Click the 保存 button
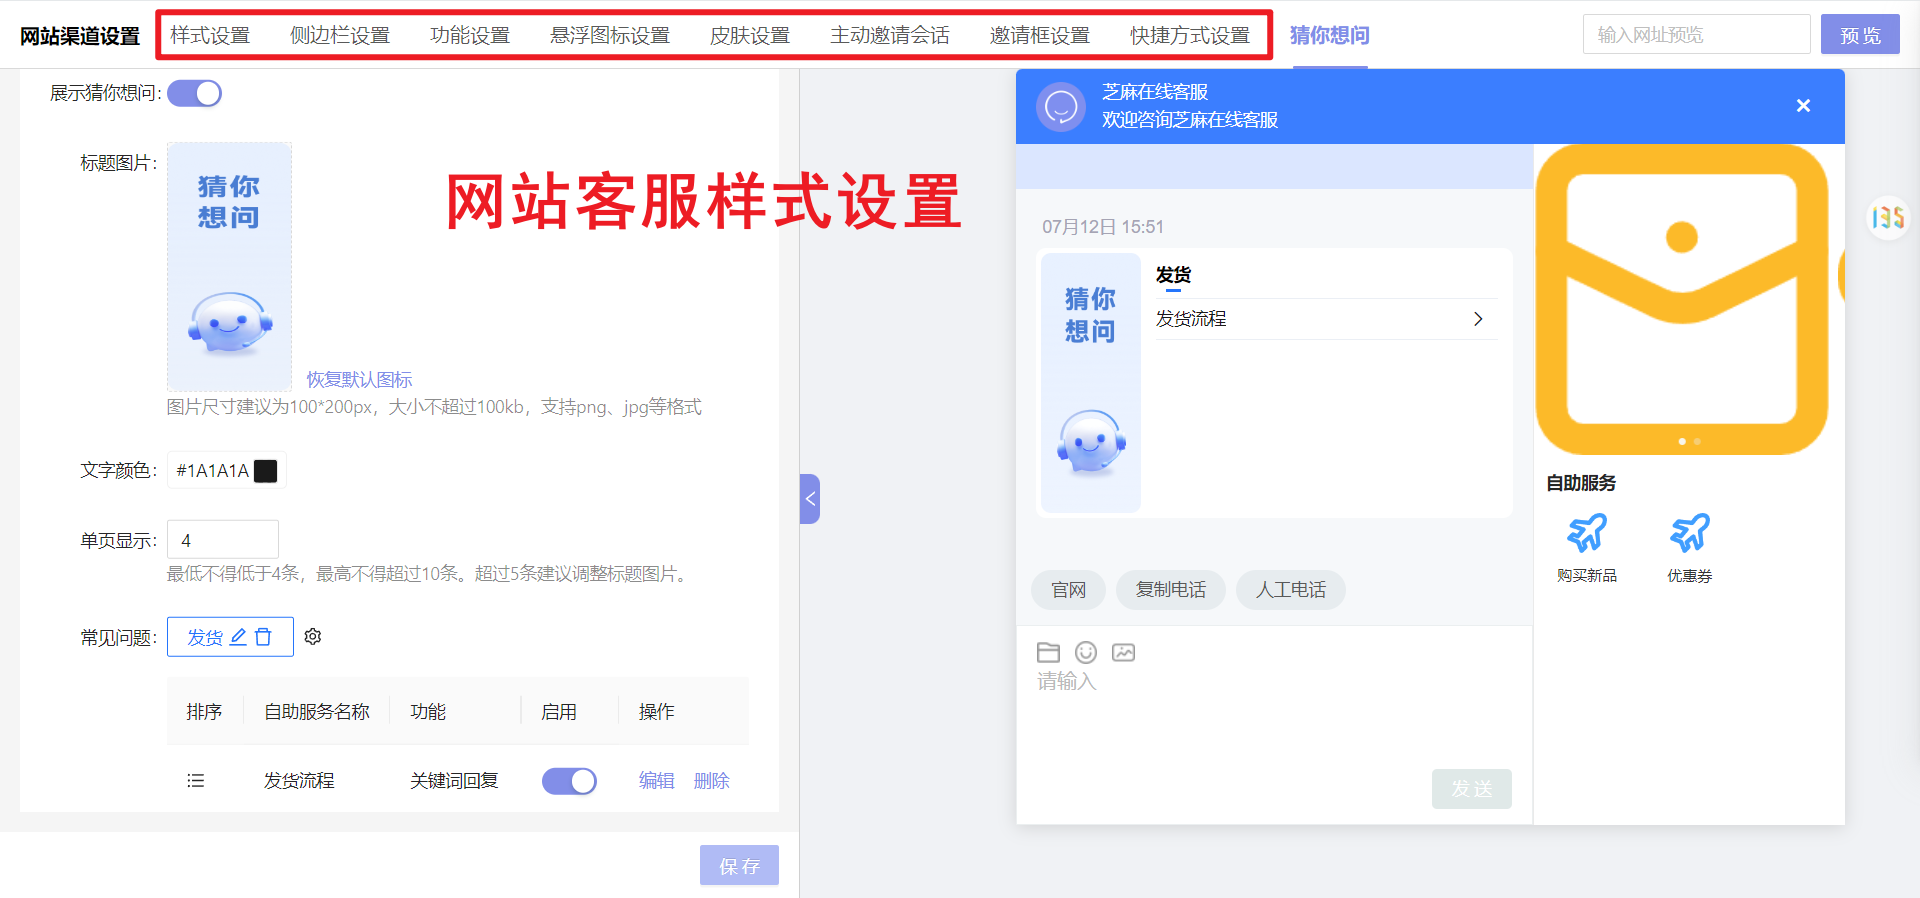 (x=739, y=865)
